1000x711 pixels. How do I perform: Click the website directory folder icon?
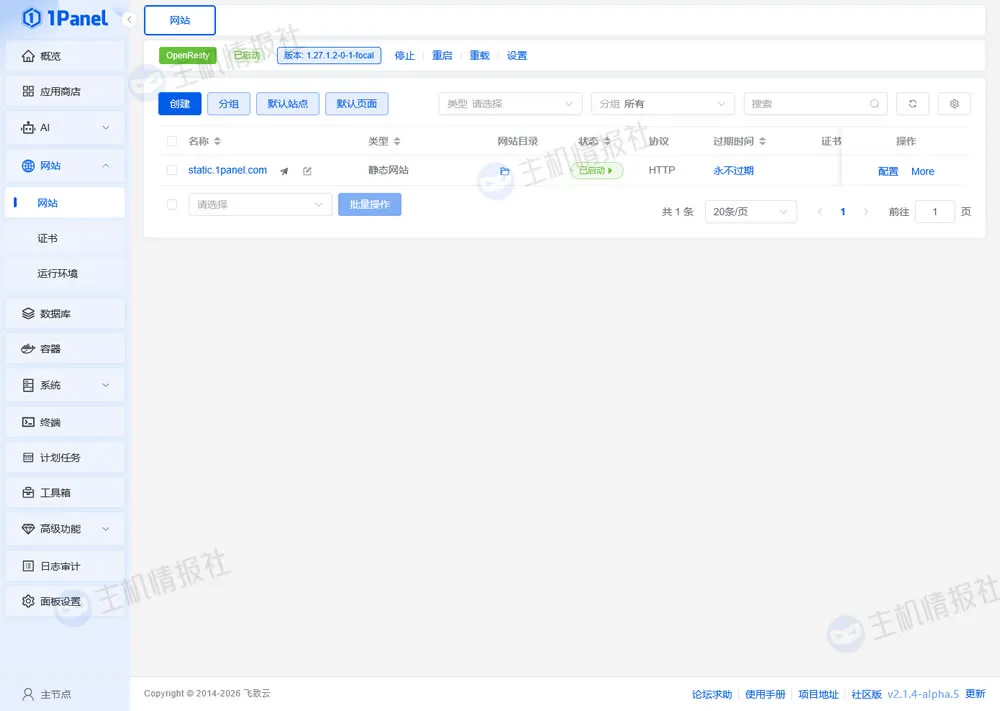[505, 171]
